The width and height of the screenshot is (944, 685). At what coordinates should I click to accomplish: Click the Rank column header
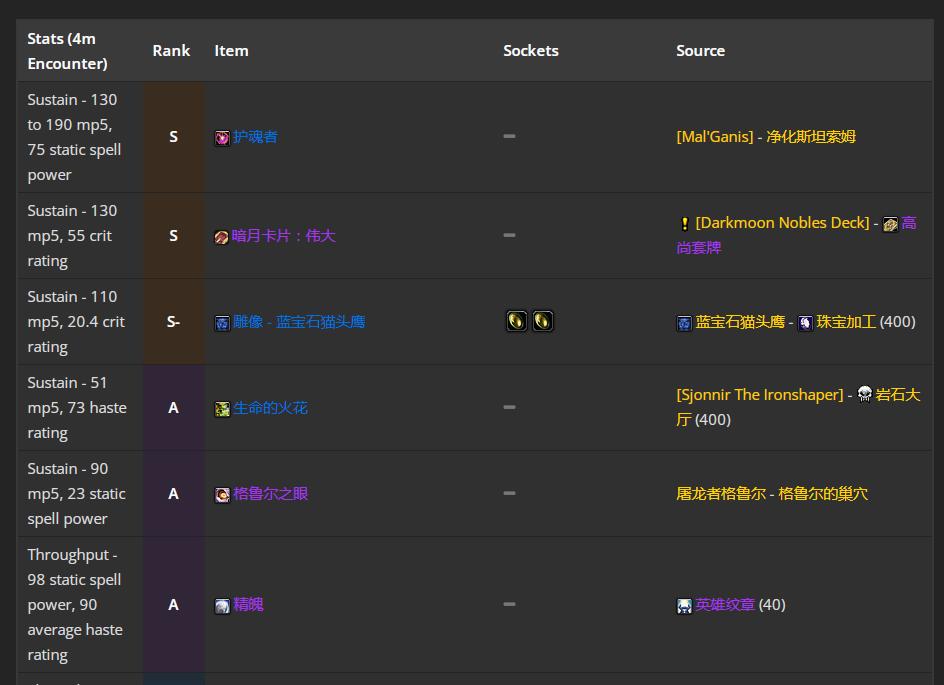click(171, 51)
